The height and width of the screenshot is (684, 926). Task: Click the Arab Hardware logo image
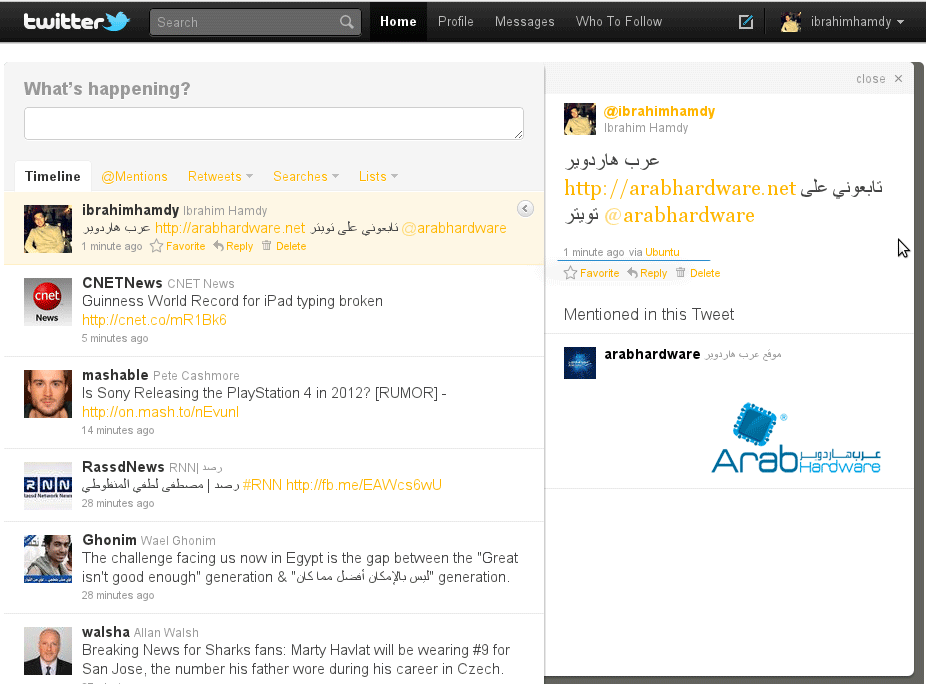coord(796,438)
